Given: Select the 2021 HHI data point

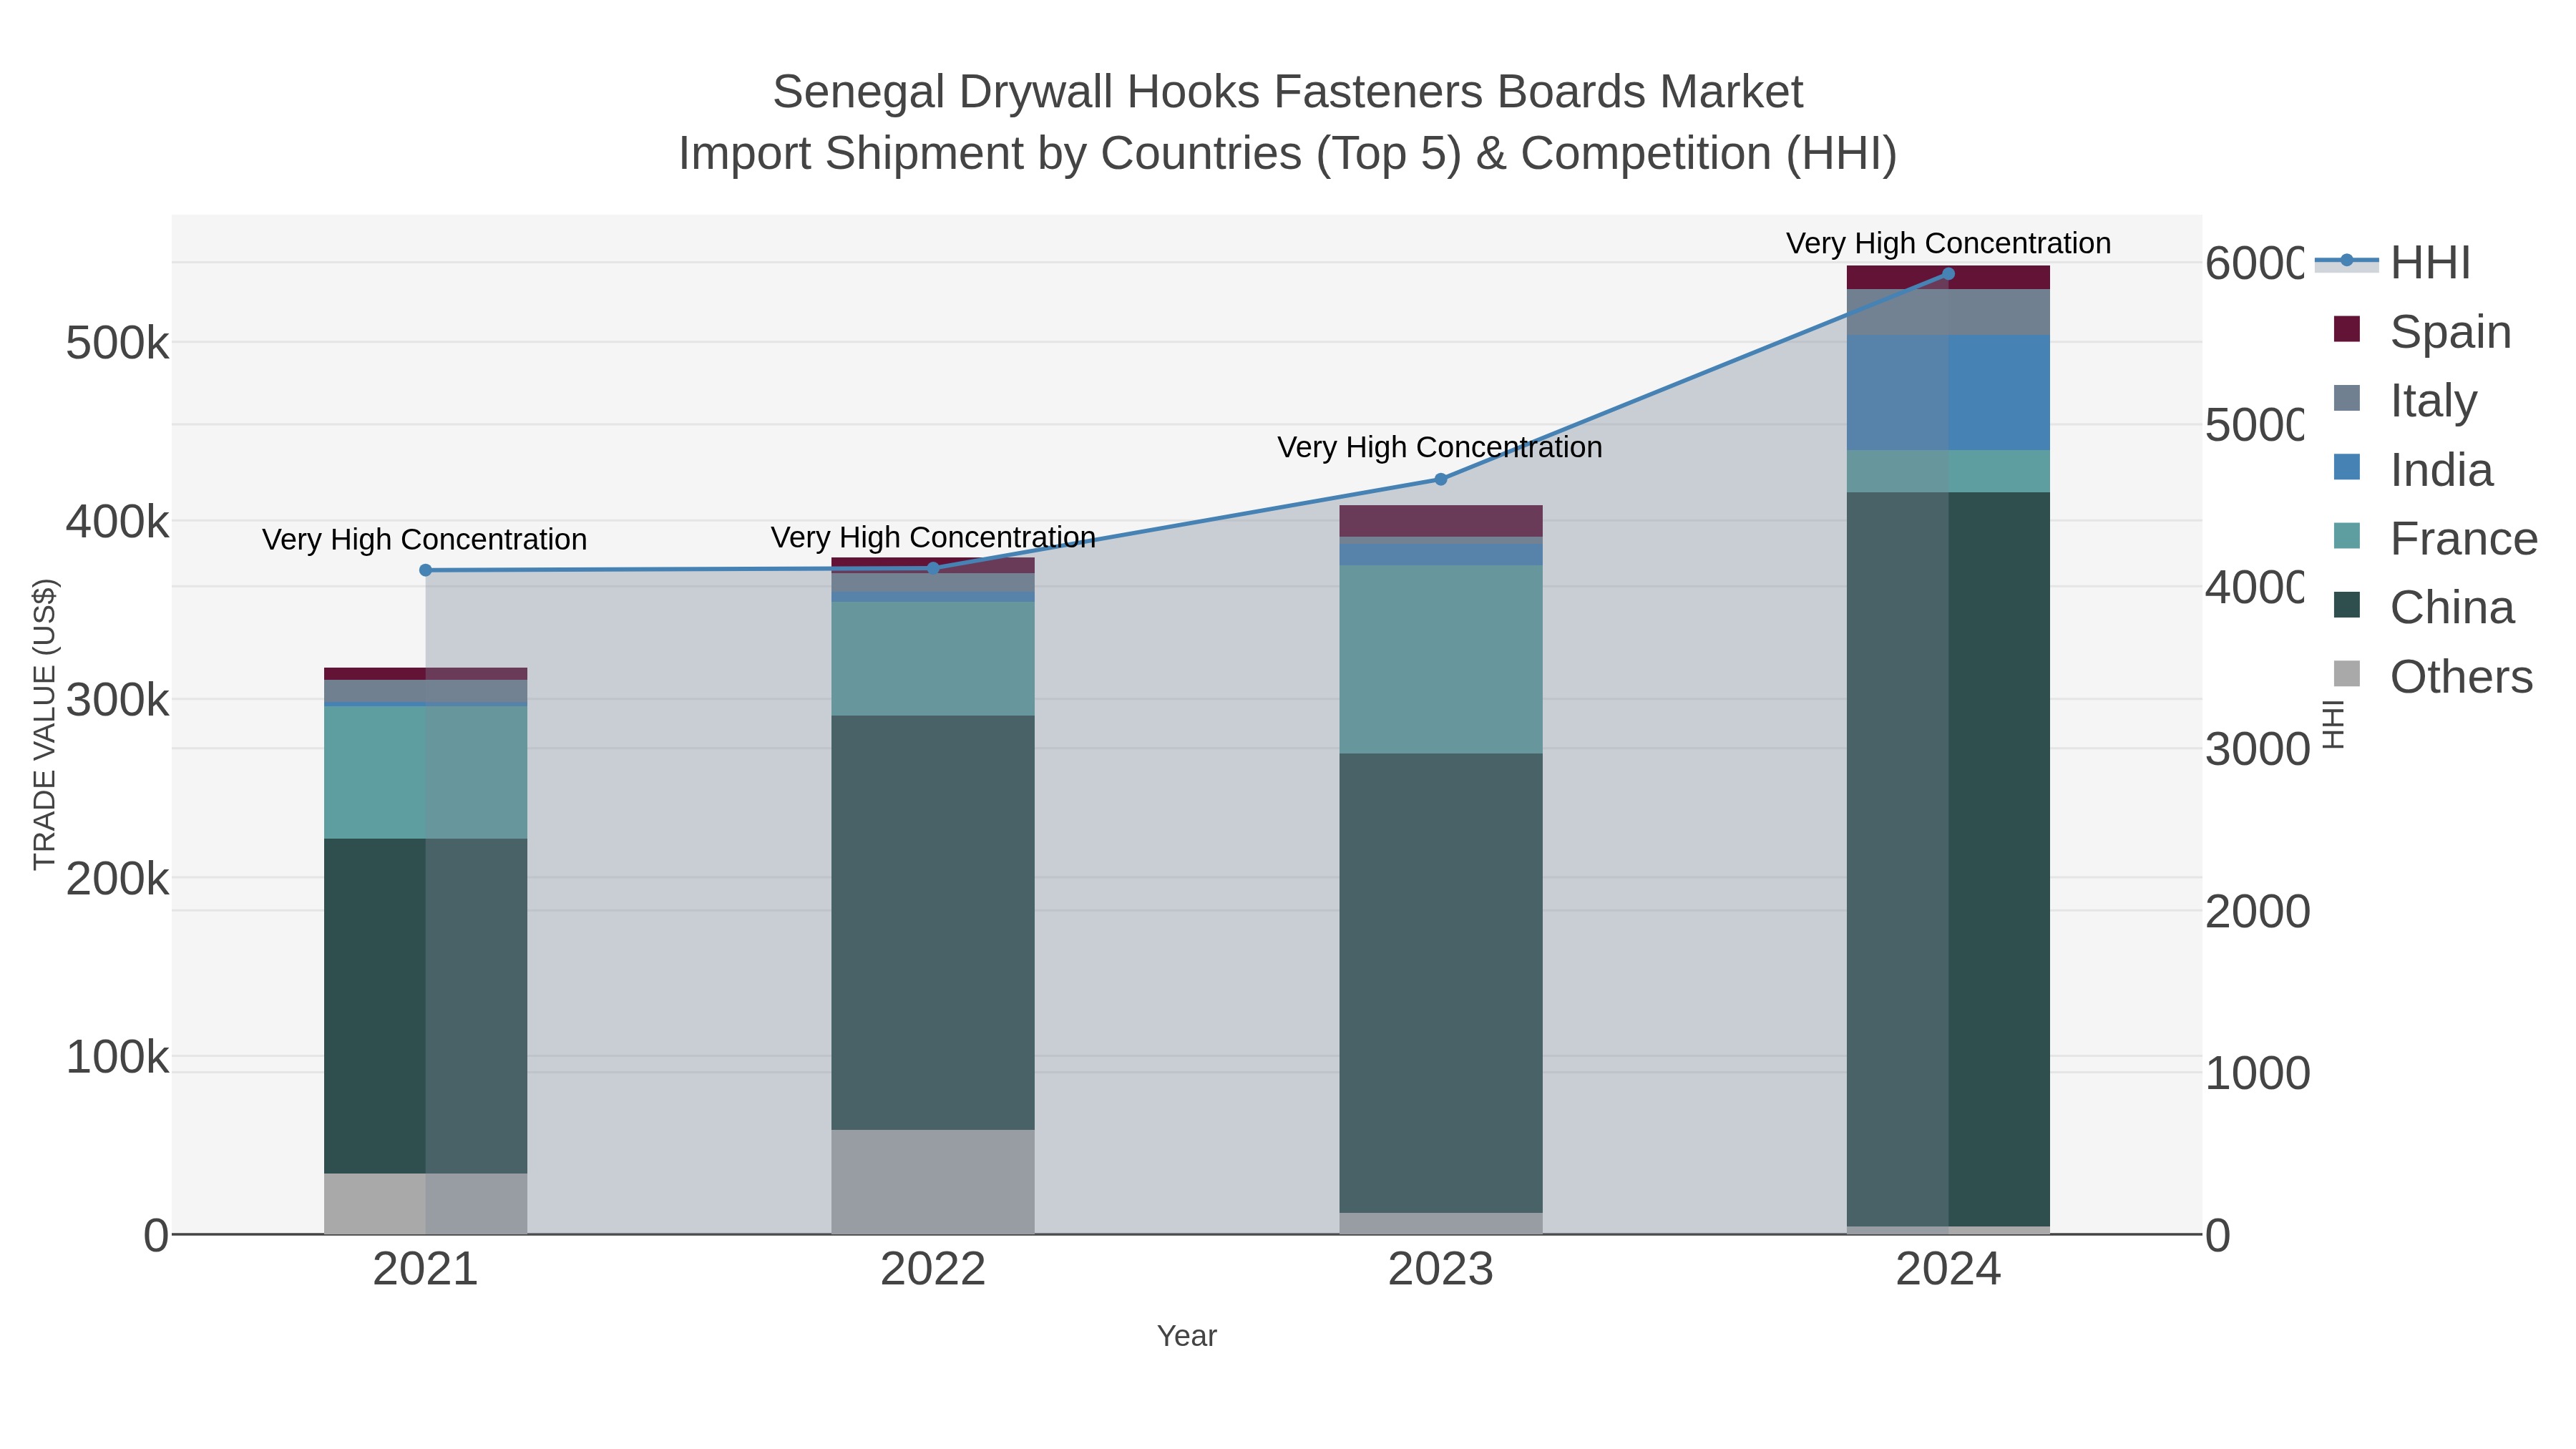Looking at the screenshot, I should [425, 570].
